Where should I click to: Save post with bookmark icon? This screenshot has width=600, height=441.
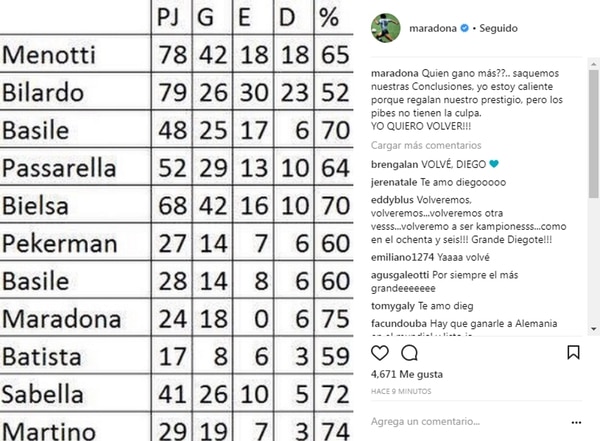[573, 353]
